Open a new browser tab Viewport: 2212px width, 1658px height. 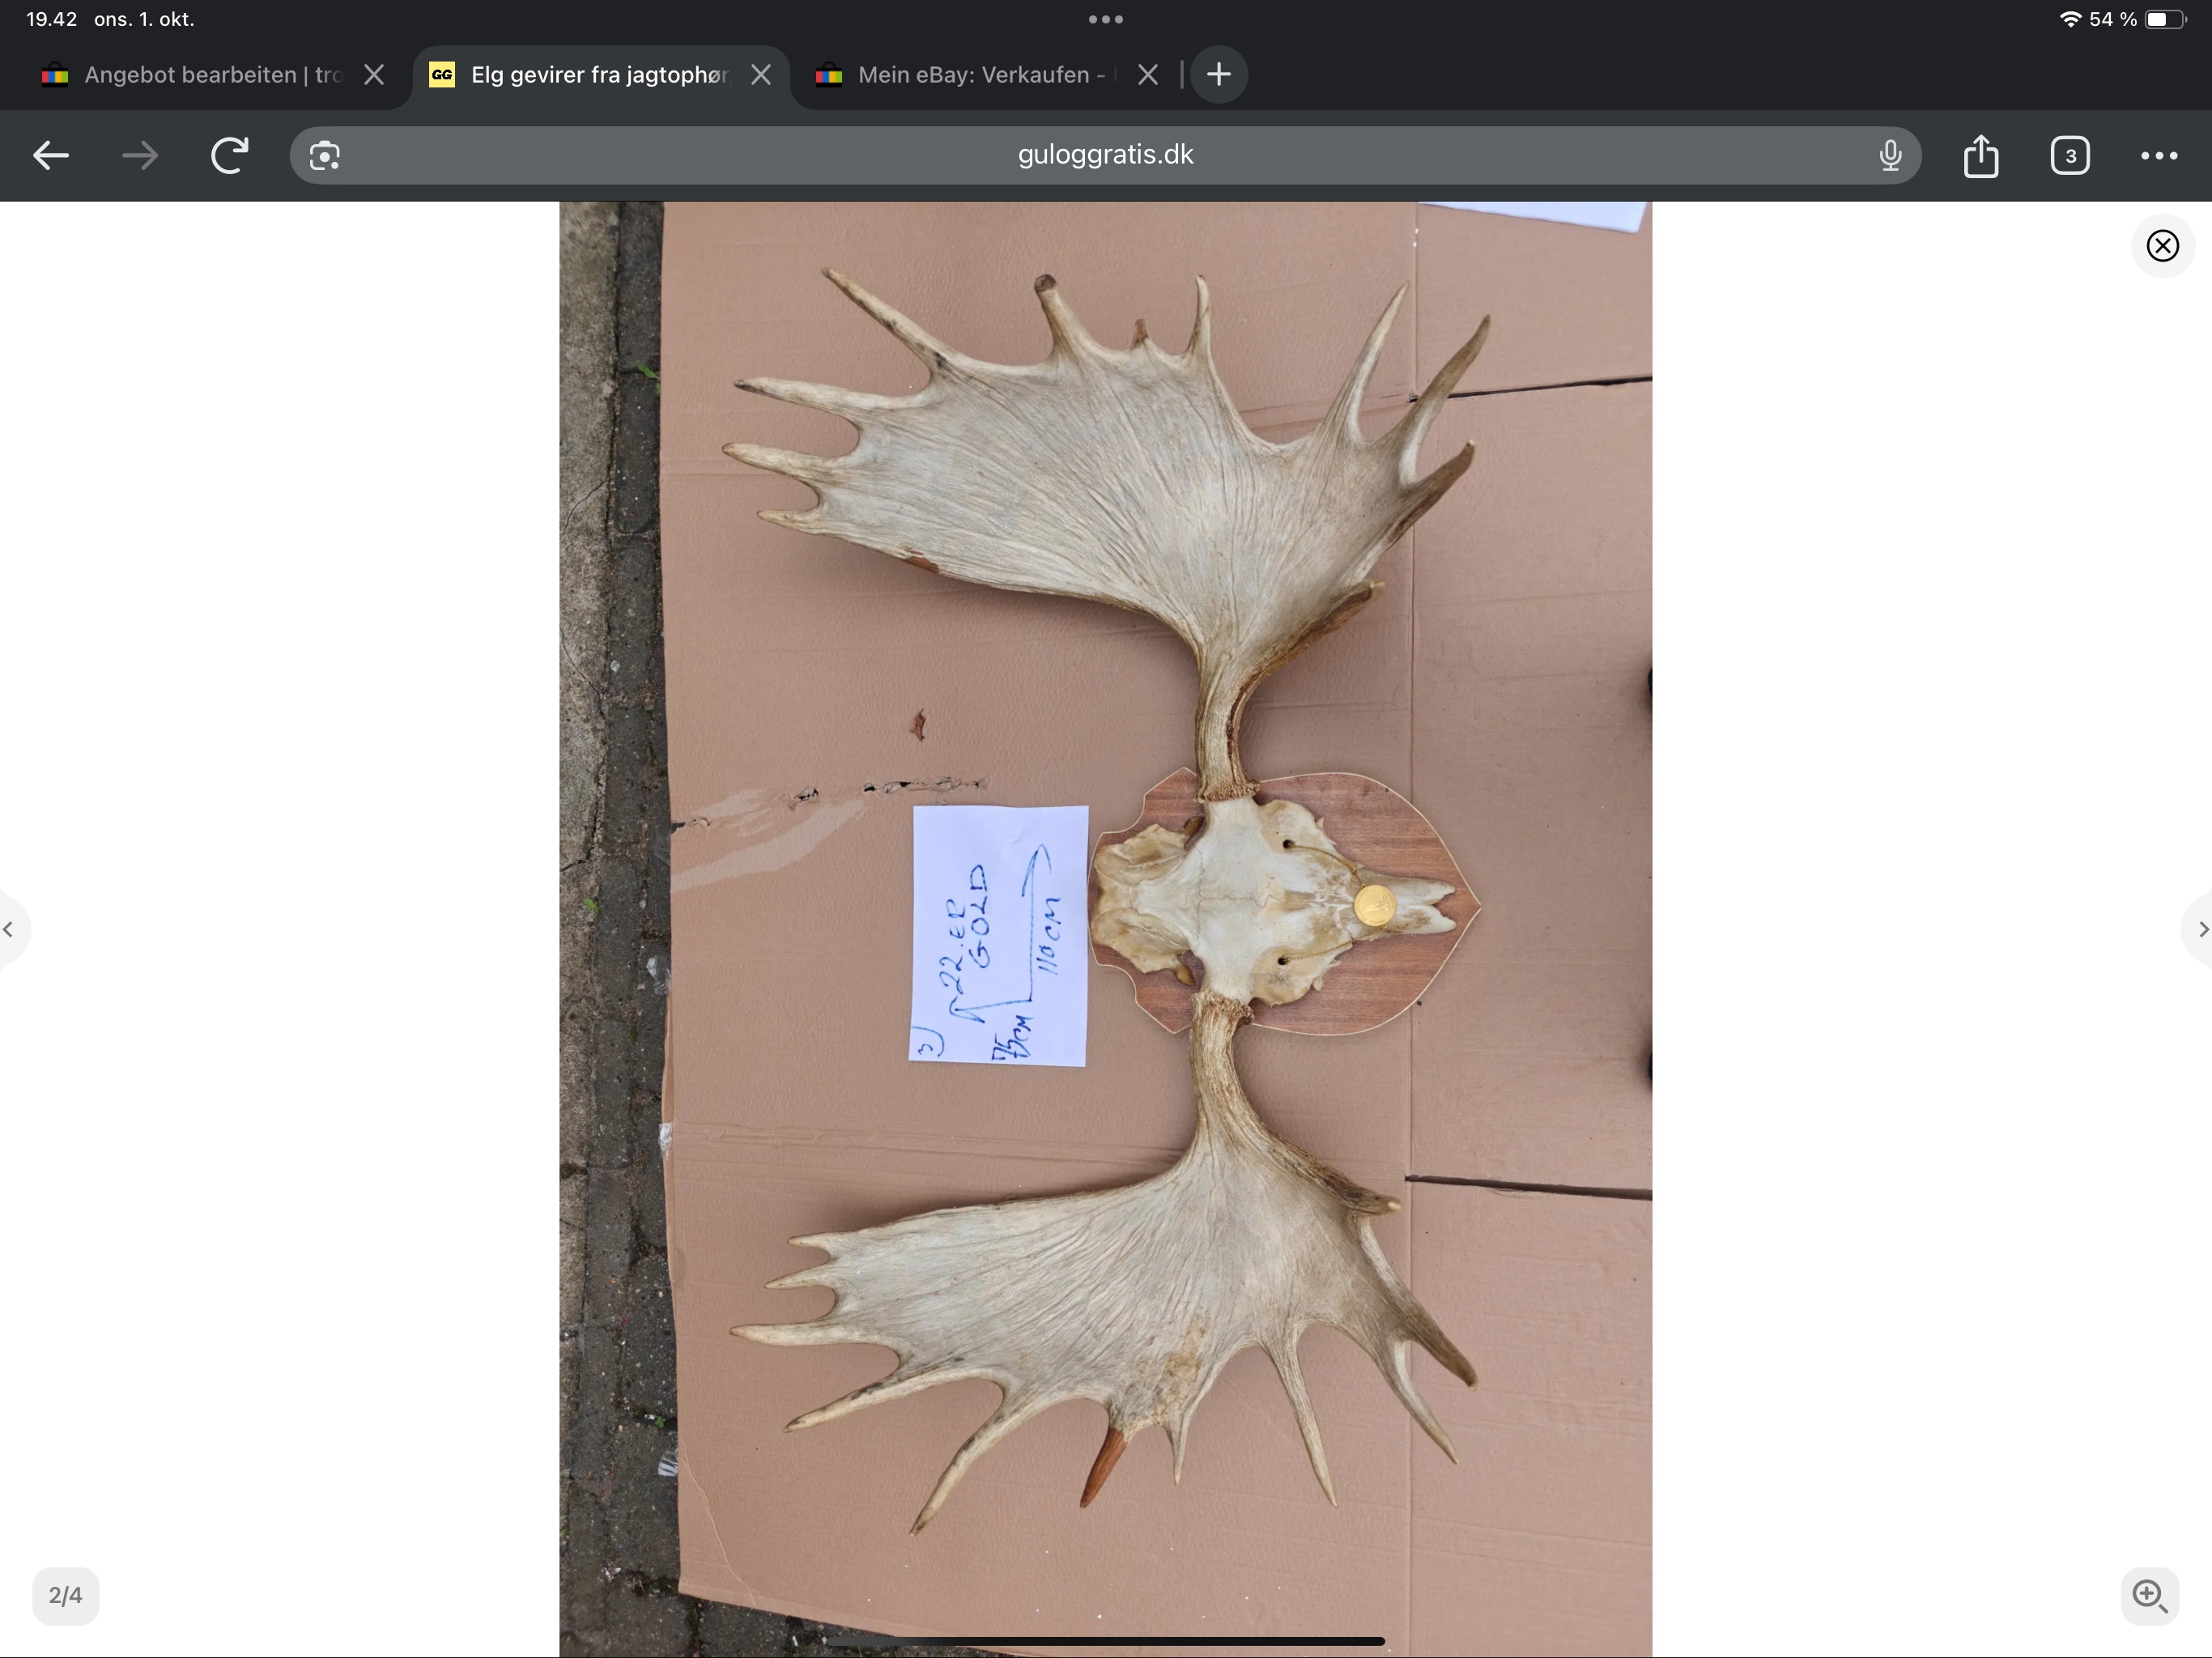(1218, 75)
